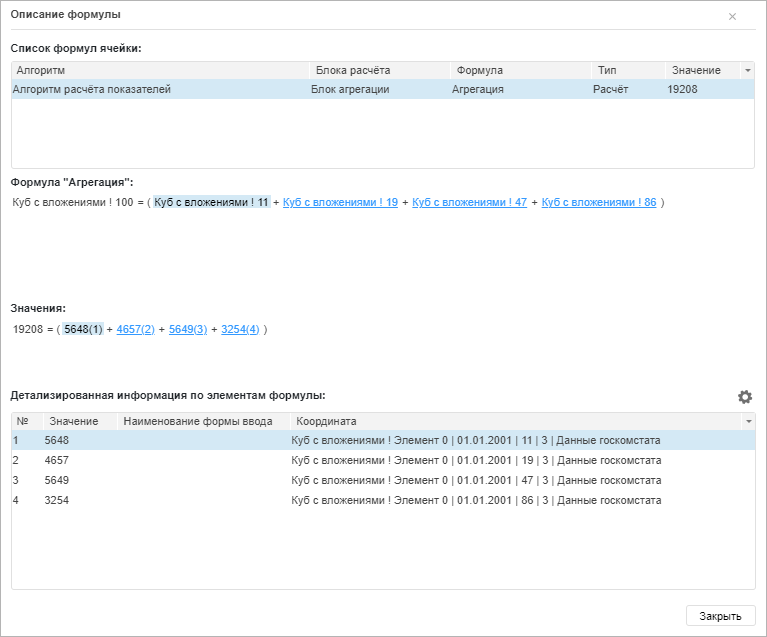Click Наименование формы ввода column header
This screenshot has height=637, width=767.
click(x=202, y=422)
